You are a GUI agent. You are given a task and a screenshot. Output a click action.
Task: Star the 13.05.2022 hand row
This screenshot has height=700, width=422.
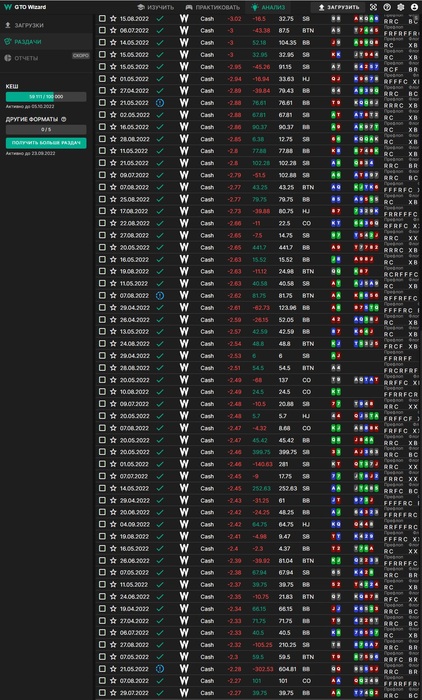[113, 332]
